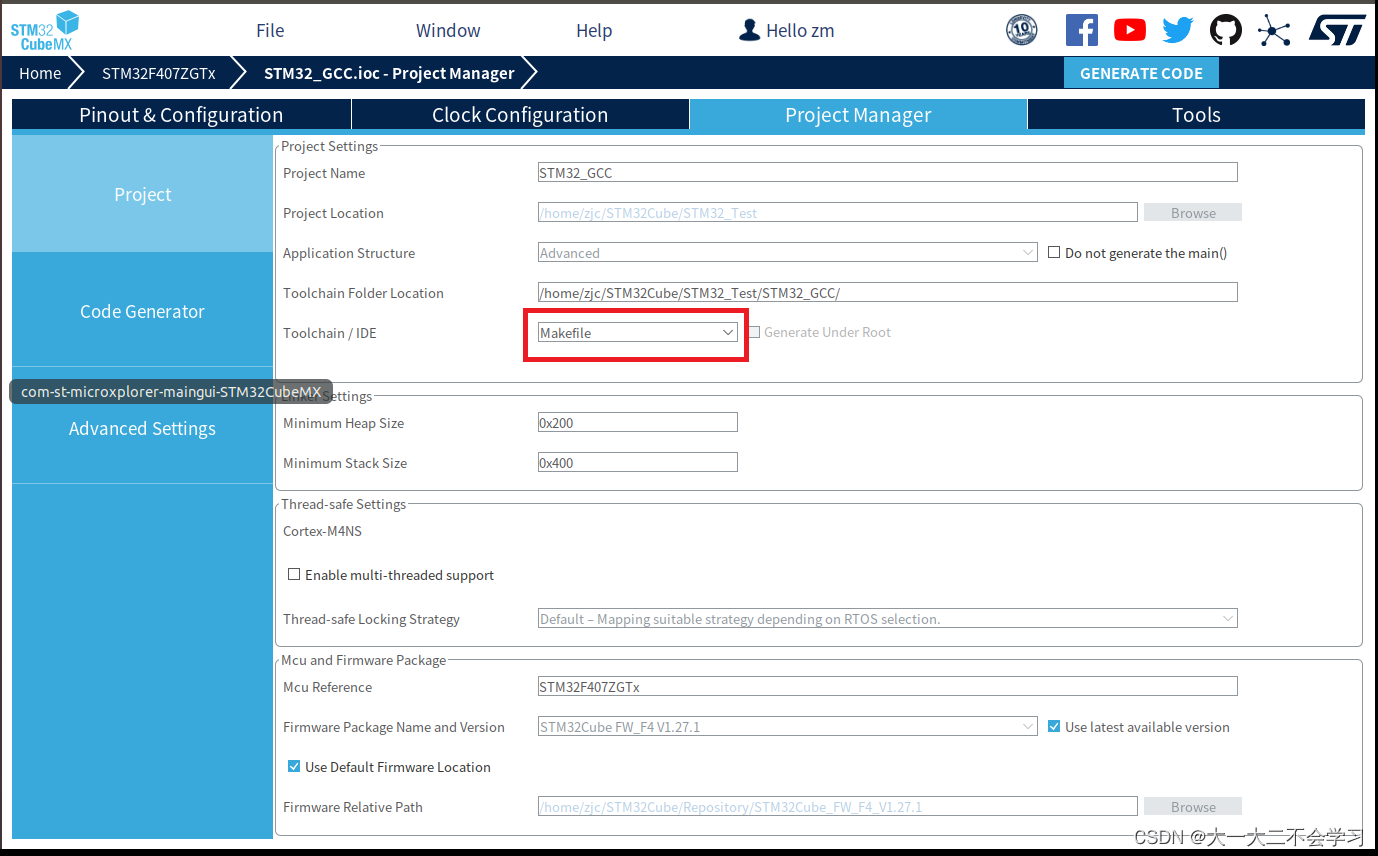
Task: Toggle Use latest available version checkbox
Action: (x=1054, y=727)
